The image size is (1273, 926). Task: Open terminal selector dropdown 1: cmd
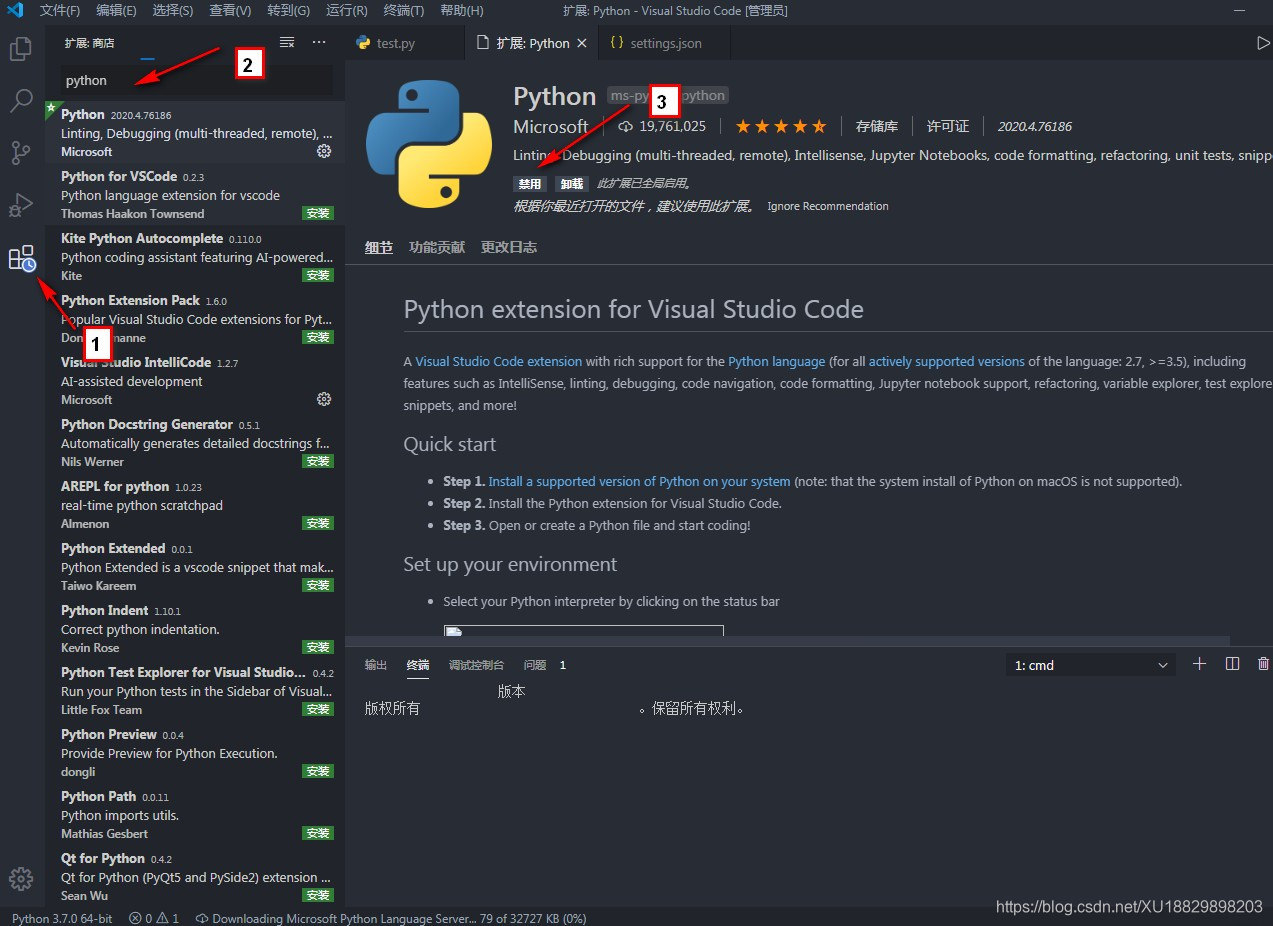[x=1091, y=665]
